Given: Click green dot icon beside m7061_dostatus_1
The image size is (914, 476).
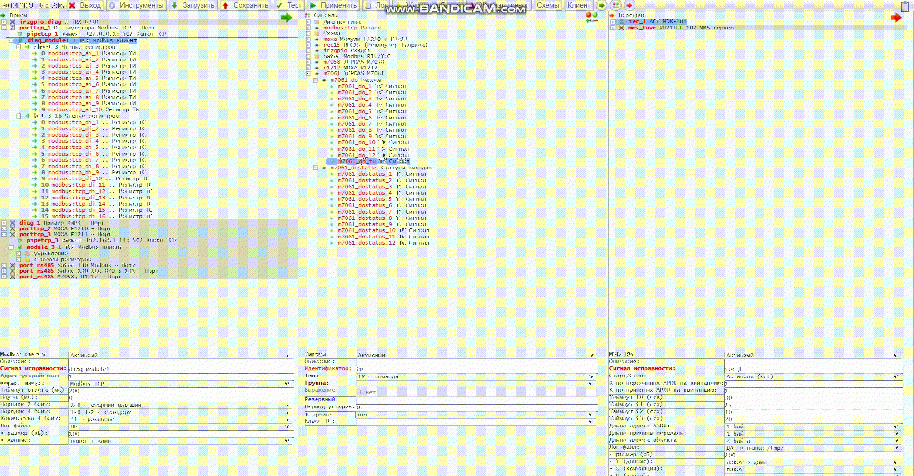Looking at the screenshot, I should 332,174.
